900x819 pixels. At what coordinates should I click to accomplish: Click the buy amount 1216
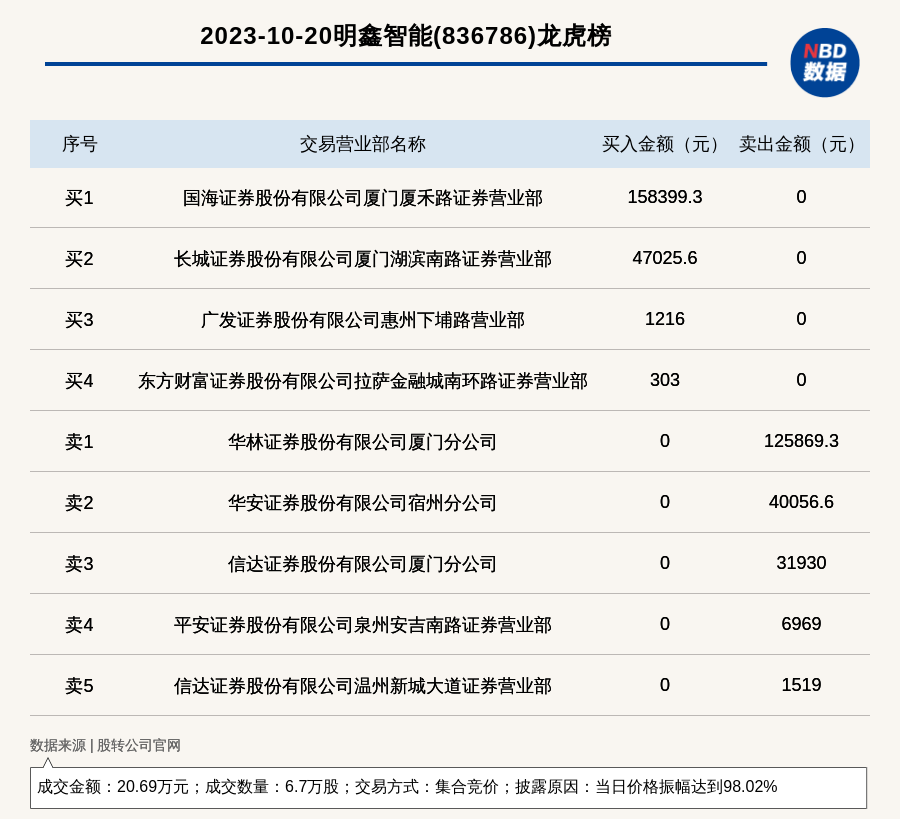click(x=665, y=319)
